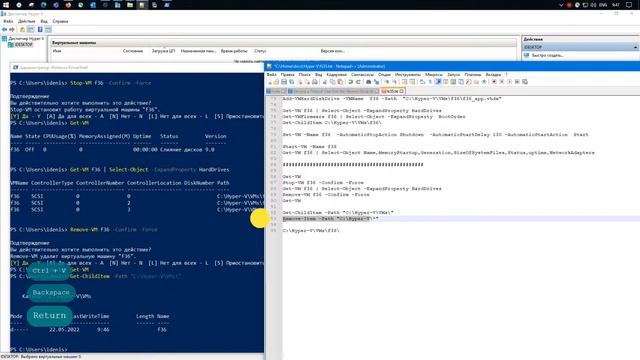Toggle the highlighted indent guide toolbar button
The width and height of the screenshot is (640, 360).
[x=438, y=82]
